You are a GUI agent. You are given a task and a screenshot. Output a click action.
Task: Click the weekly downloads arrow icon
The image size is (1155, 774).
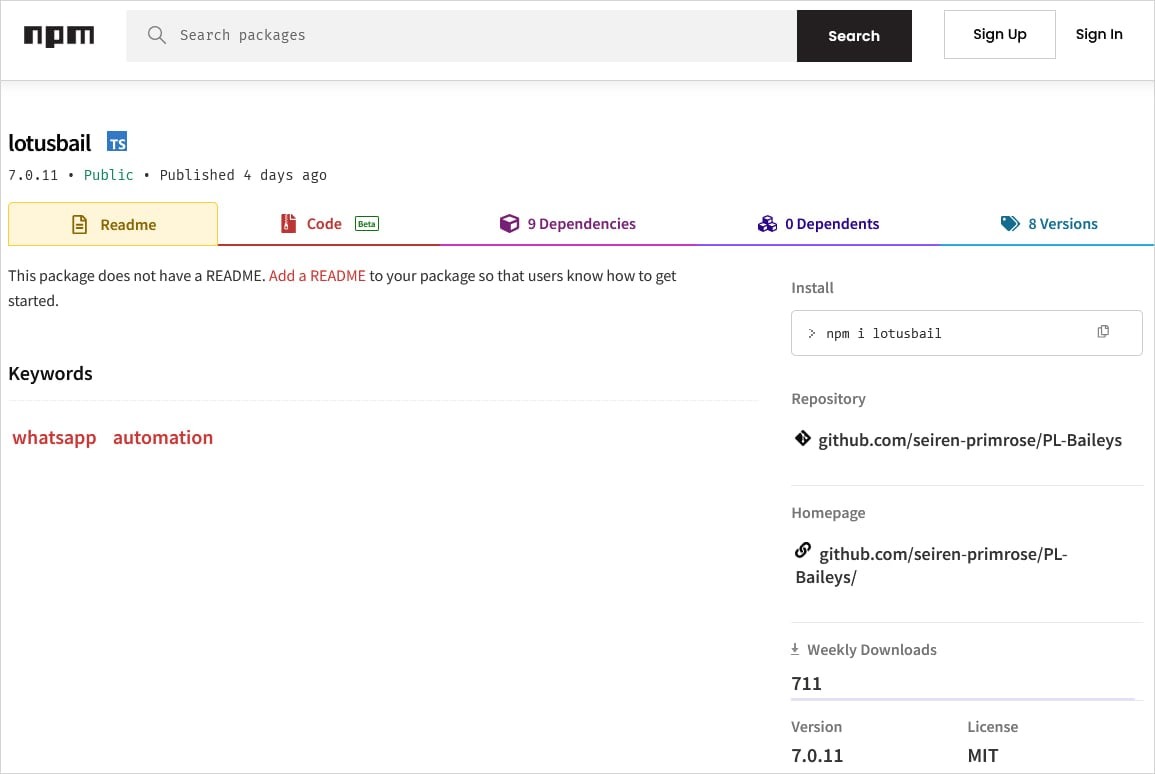[x=795, y=649]
